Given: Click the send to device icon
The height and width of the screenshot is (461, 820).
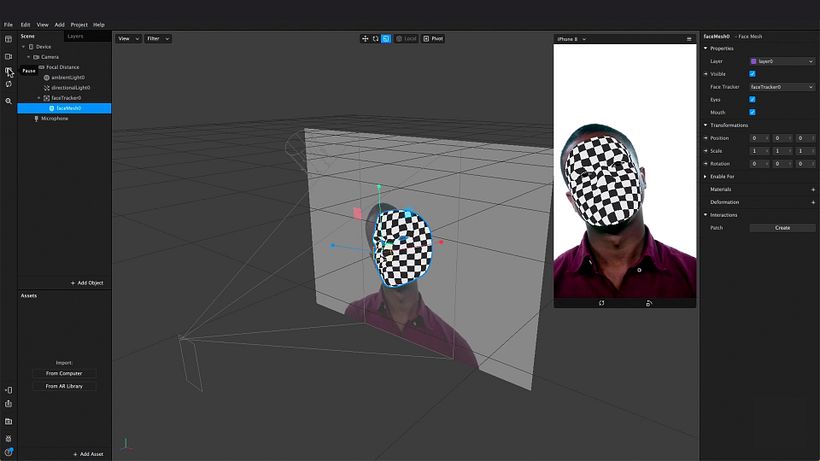Looking at the screenshot, I should click(8, 390).
